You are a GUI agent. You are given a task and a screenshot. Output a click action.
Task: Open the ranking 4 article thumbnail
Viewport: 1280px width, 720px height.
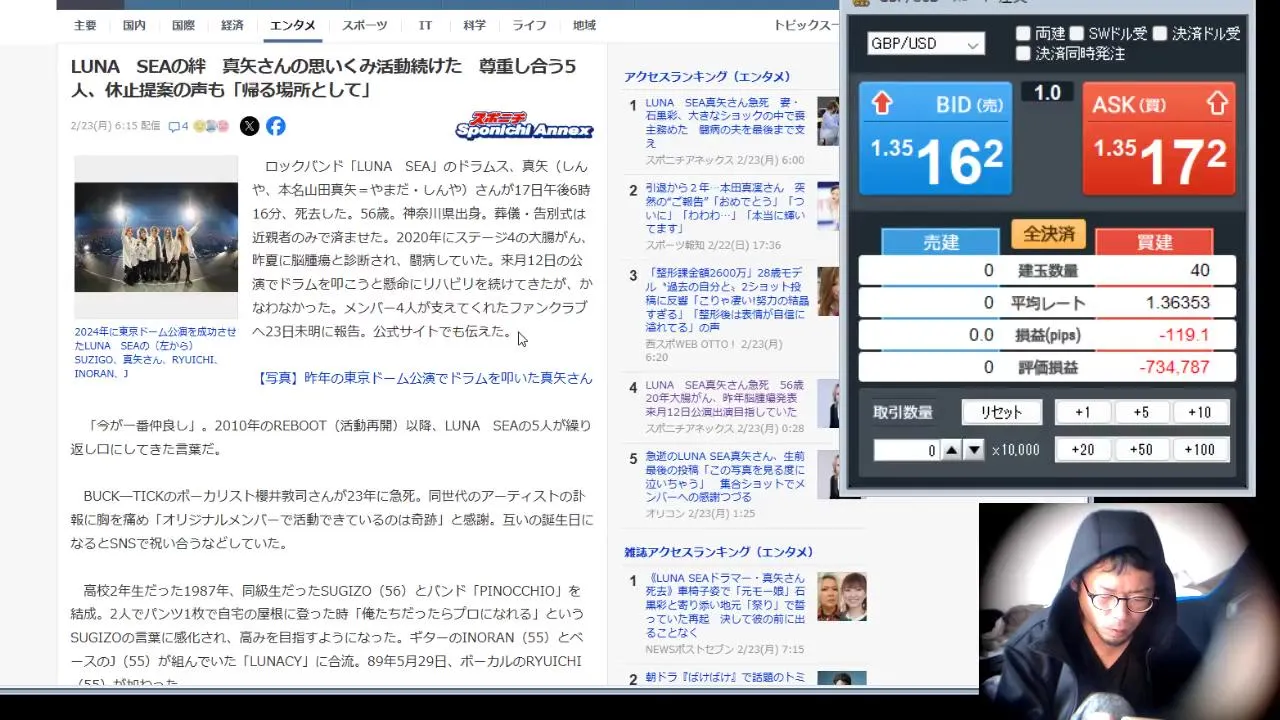tap(828, 403)
